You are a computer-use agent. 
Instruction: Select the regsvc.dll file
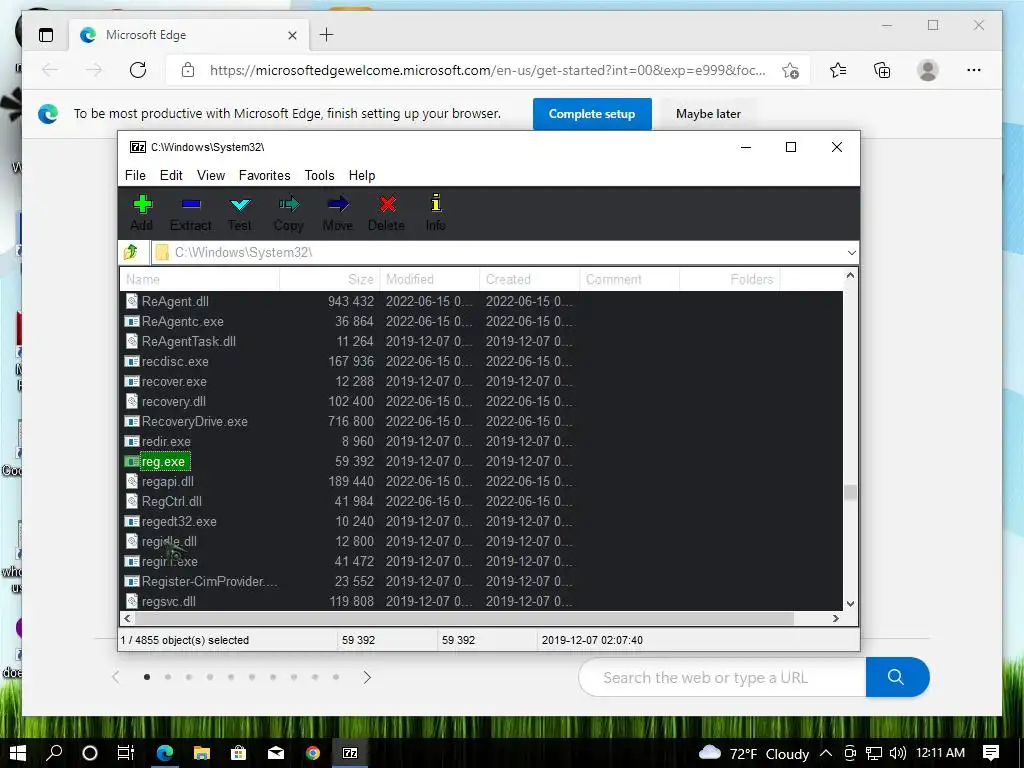pos(168,601)
